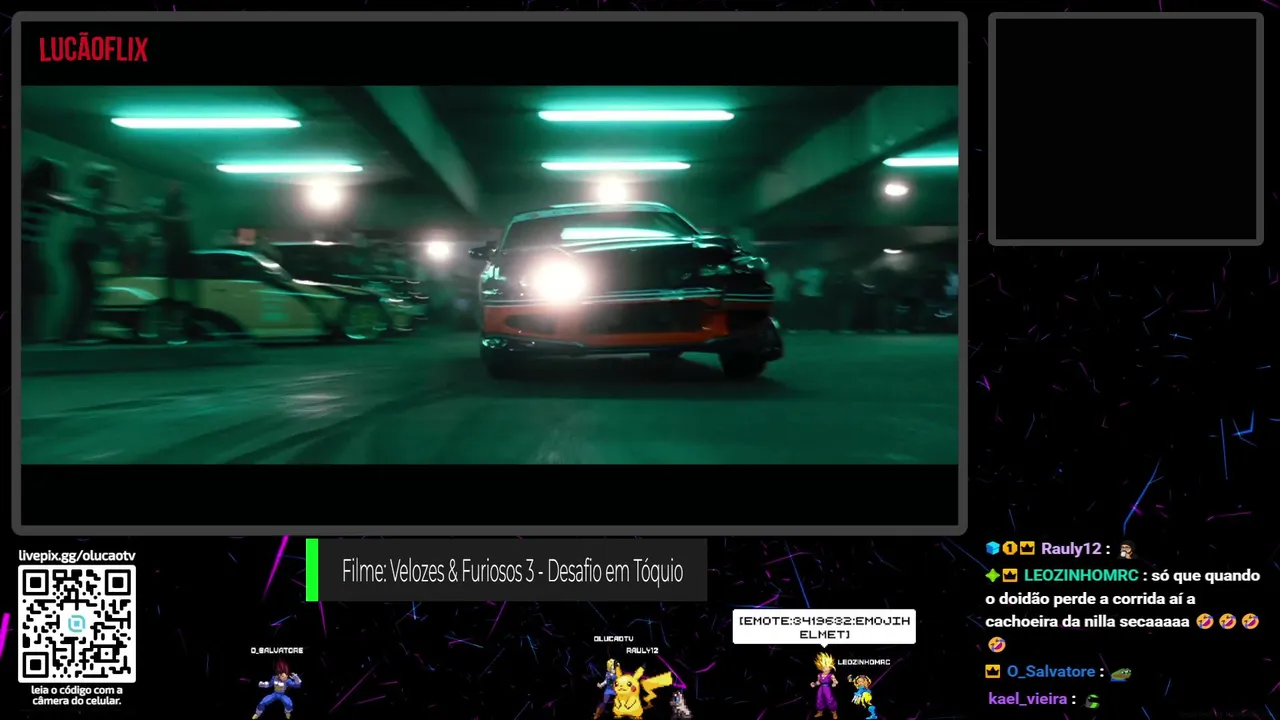Click the EMOTE:3419632 speech bubble
Screen dimensions: 1280x720
point(824,627)
